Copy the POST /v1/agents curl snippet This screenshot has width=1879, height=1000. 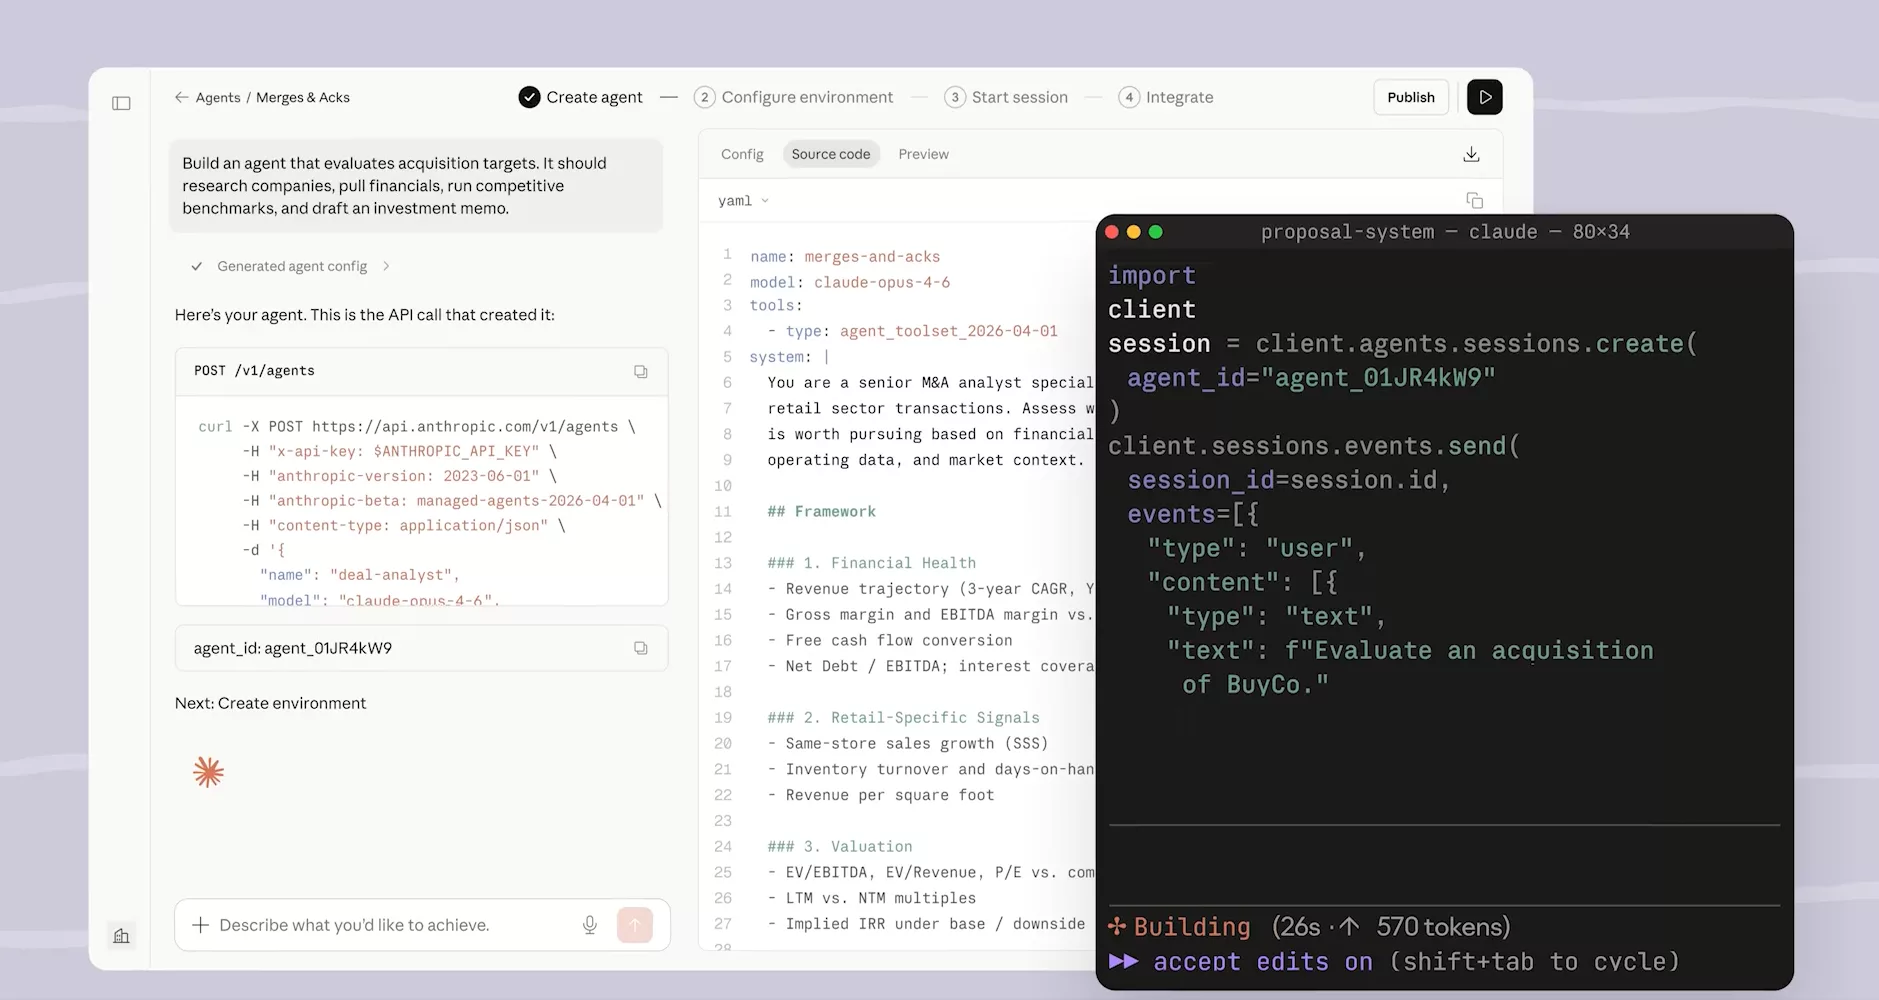click(641, 371)
